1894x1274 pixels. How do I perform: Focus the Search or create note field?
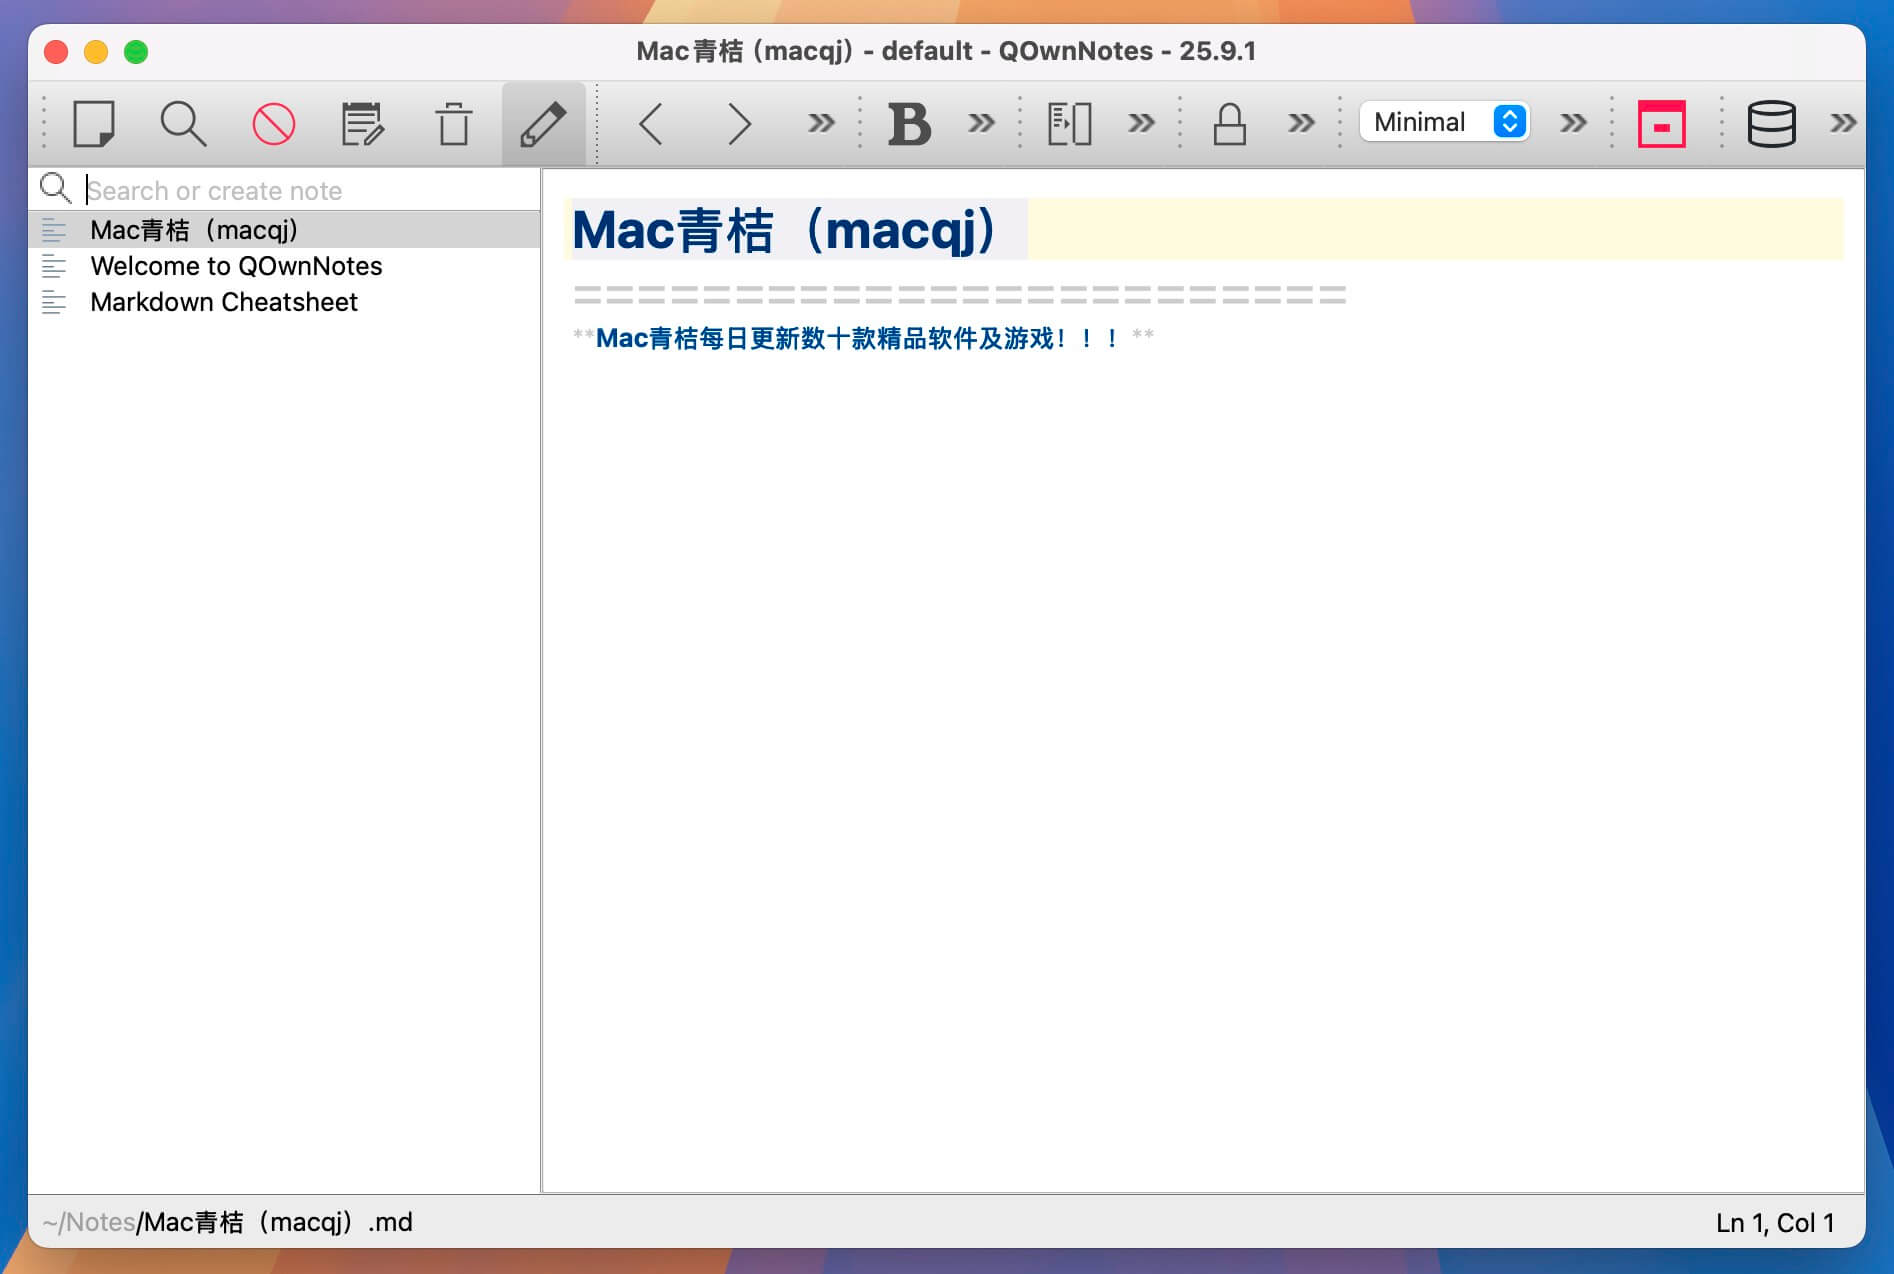(310, 190)
